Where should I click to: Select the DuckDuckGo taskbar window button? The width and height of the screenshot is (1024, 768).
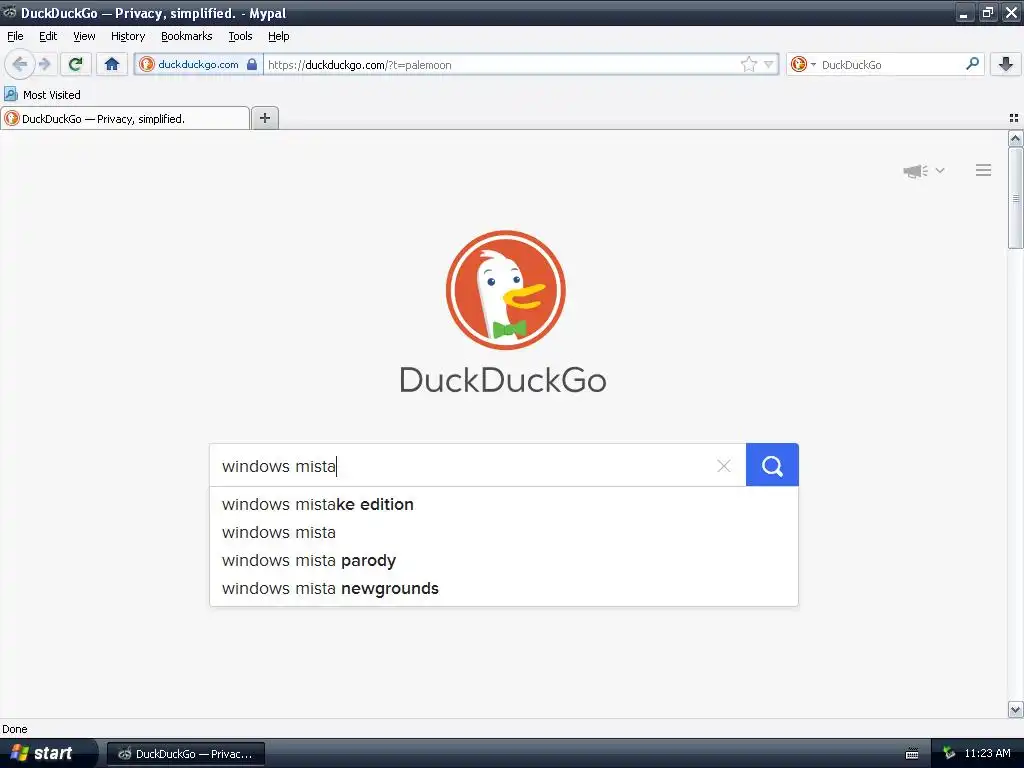[x=185, y=754]
